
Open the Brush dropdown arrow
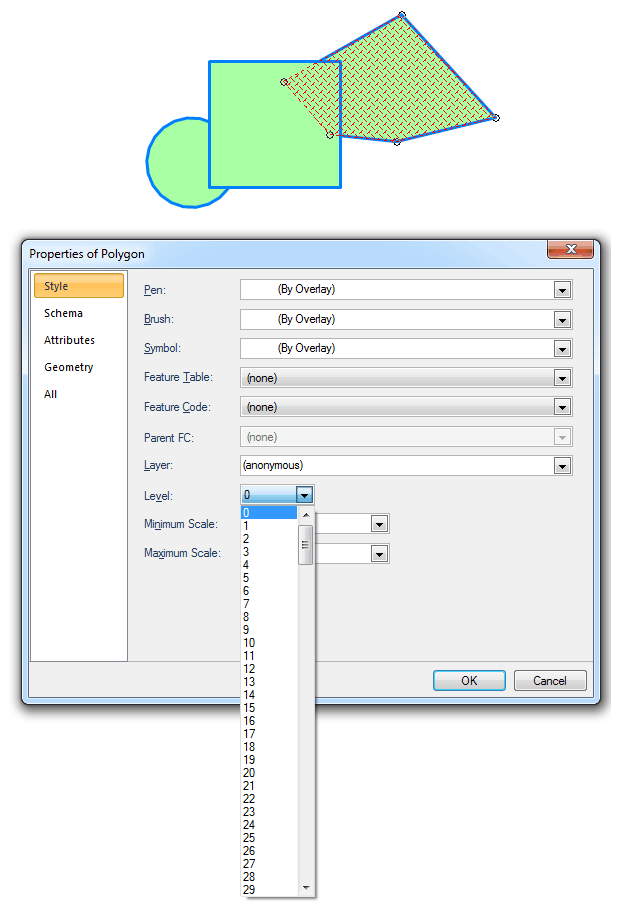click(562, 320)
